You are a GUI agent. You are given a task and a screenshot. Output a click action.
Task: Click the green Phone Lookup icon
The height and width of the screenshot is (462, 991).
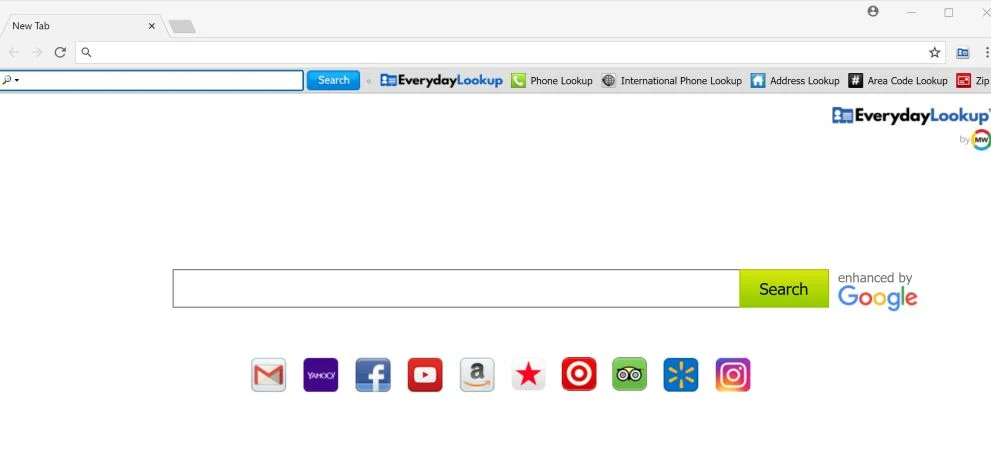518,80
